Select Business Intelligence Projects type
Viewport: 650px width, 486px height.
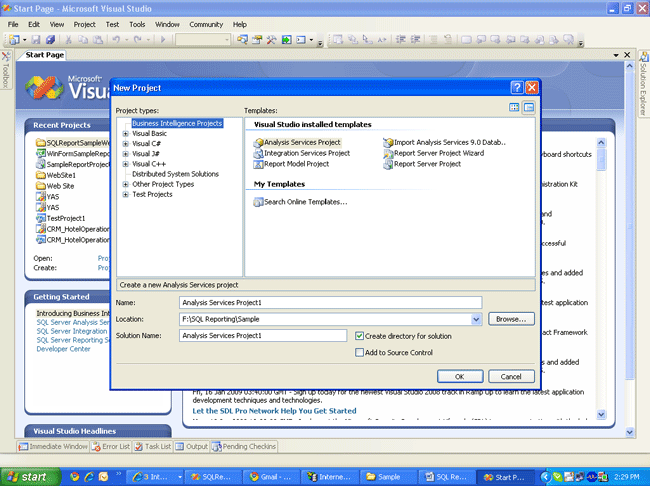177,123
